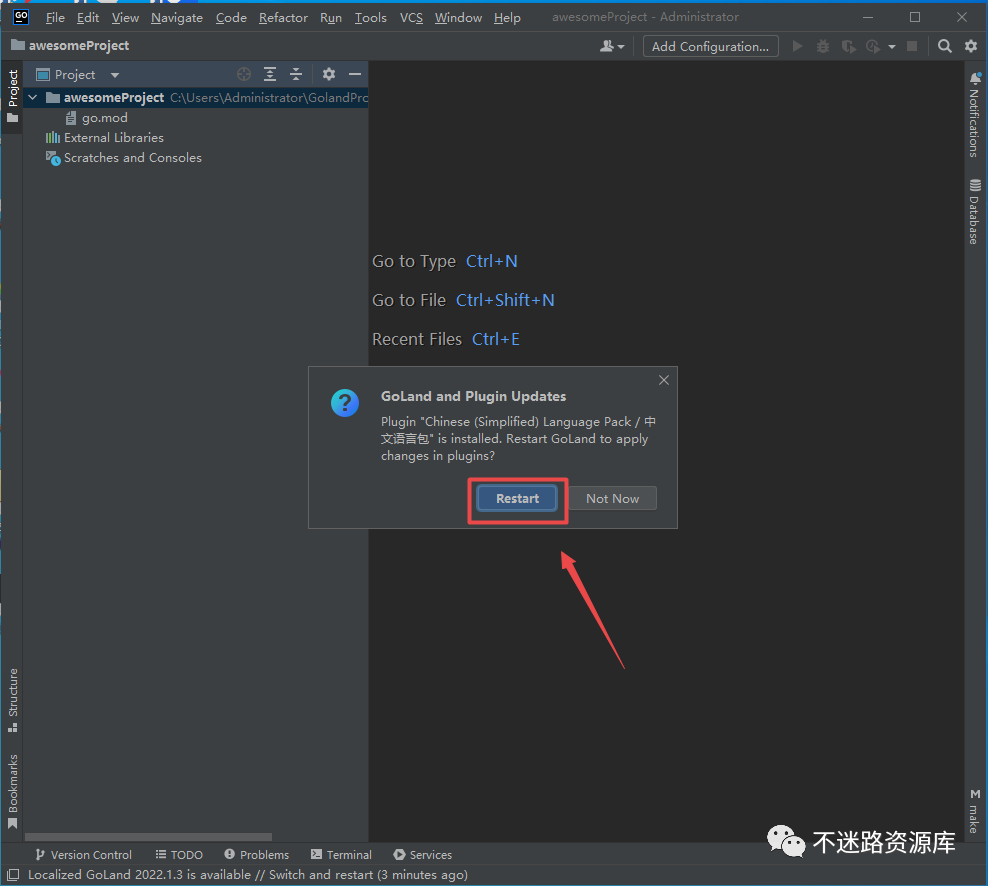Open the Navigate menu
This screenshot has height=886, width=988.
(x=176, y=18)
